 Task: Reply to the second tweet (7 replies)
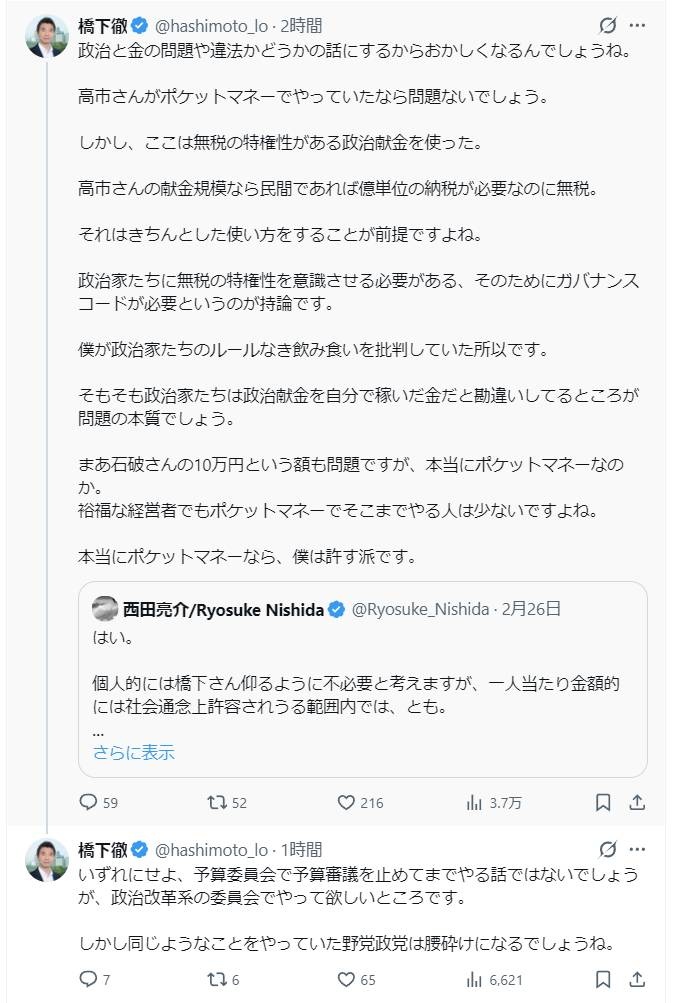pyautogui.click(x=88, y=979)
